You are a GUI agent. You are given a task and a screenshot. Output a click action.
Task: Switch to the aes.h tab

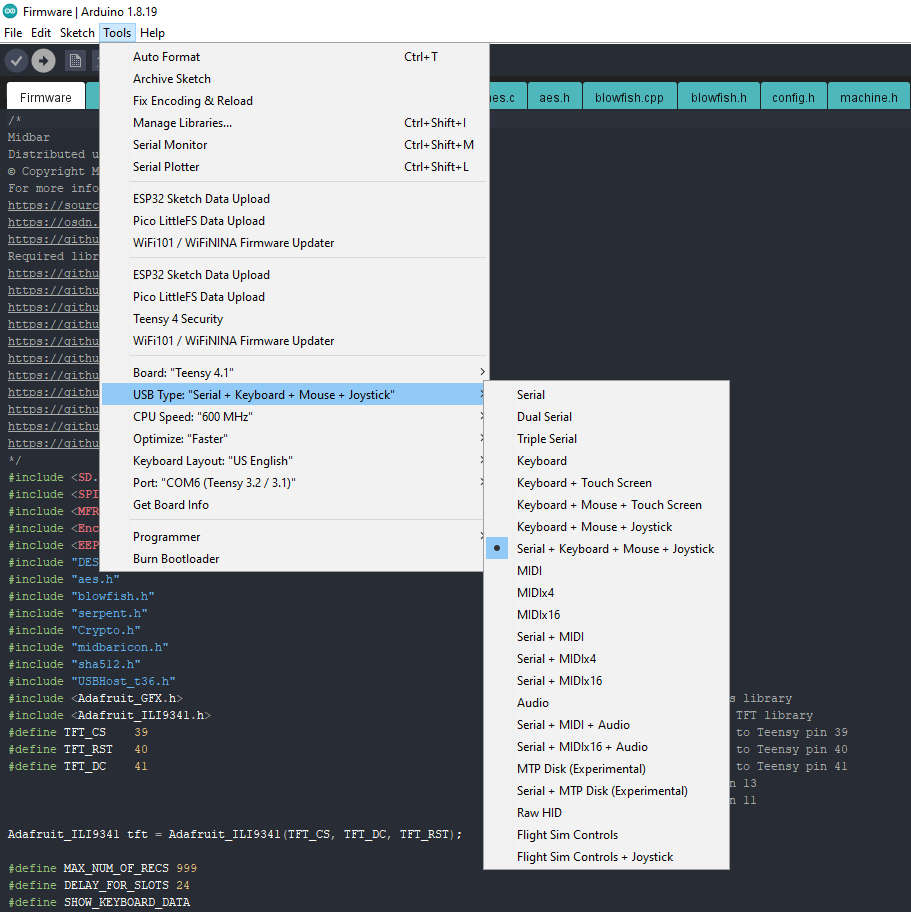click(x=554, y=97)
